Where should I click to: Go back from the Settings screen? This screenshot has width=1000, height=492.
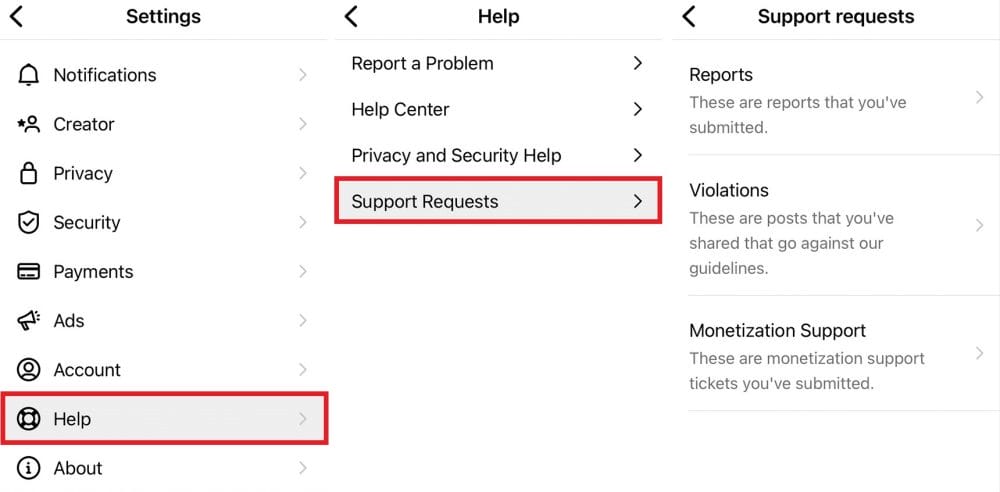17,17
